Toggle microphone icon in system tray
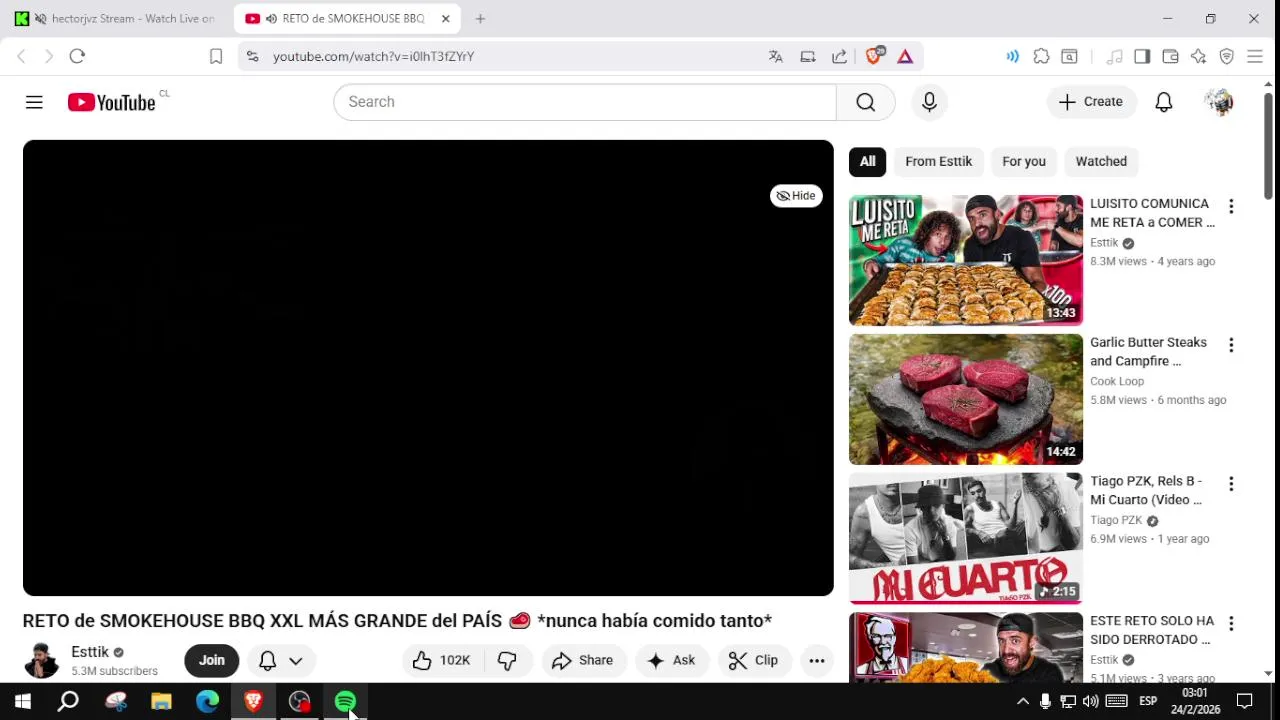1280x720 pixels. click(1045, 701)
